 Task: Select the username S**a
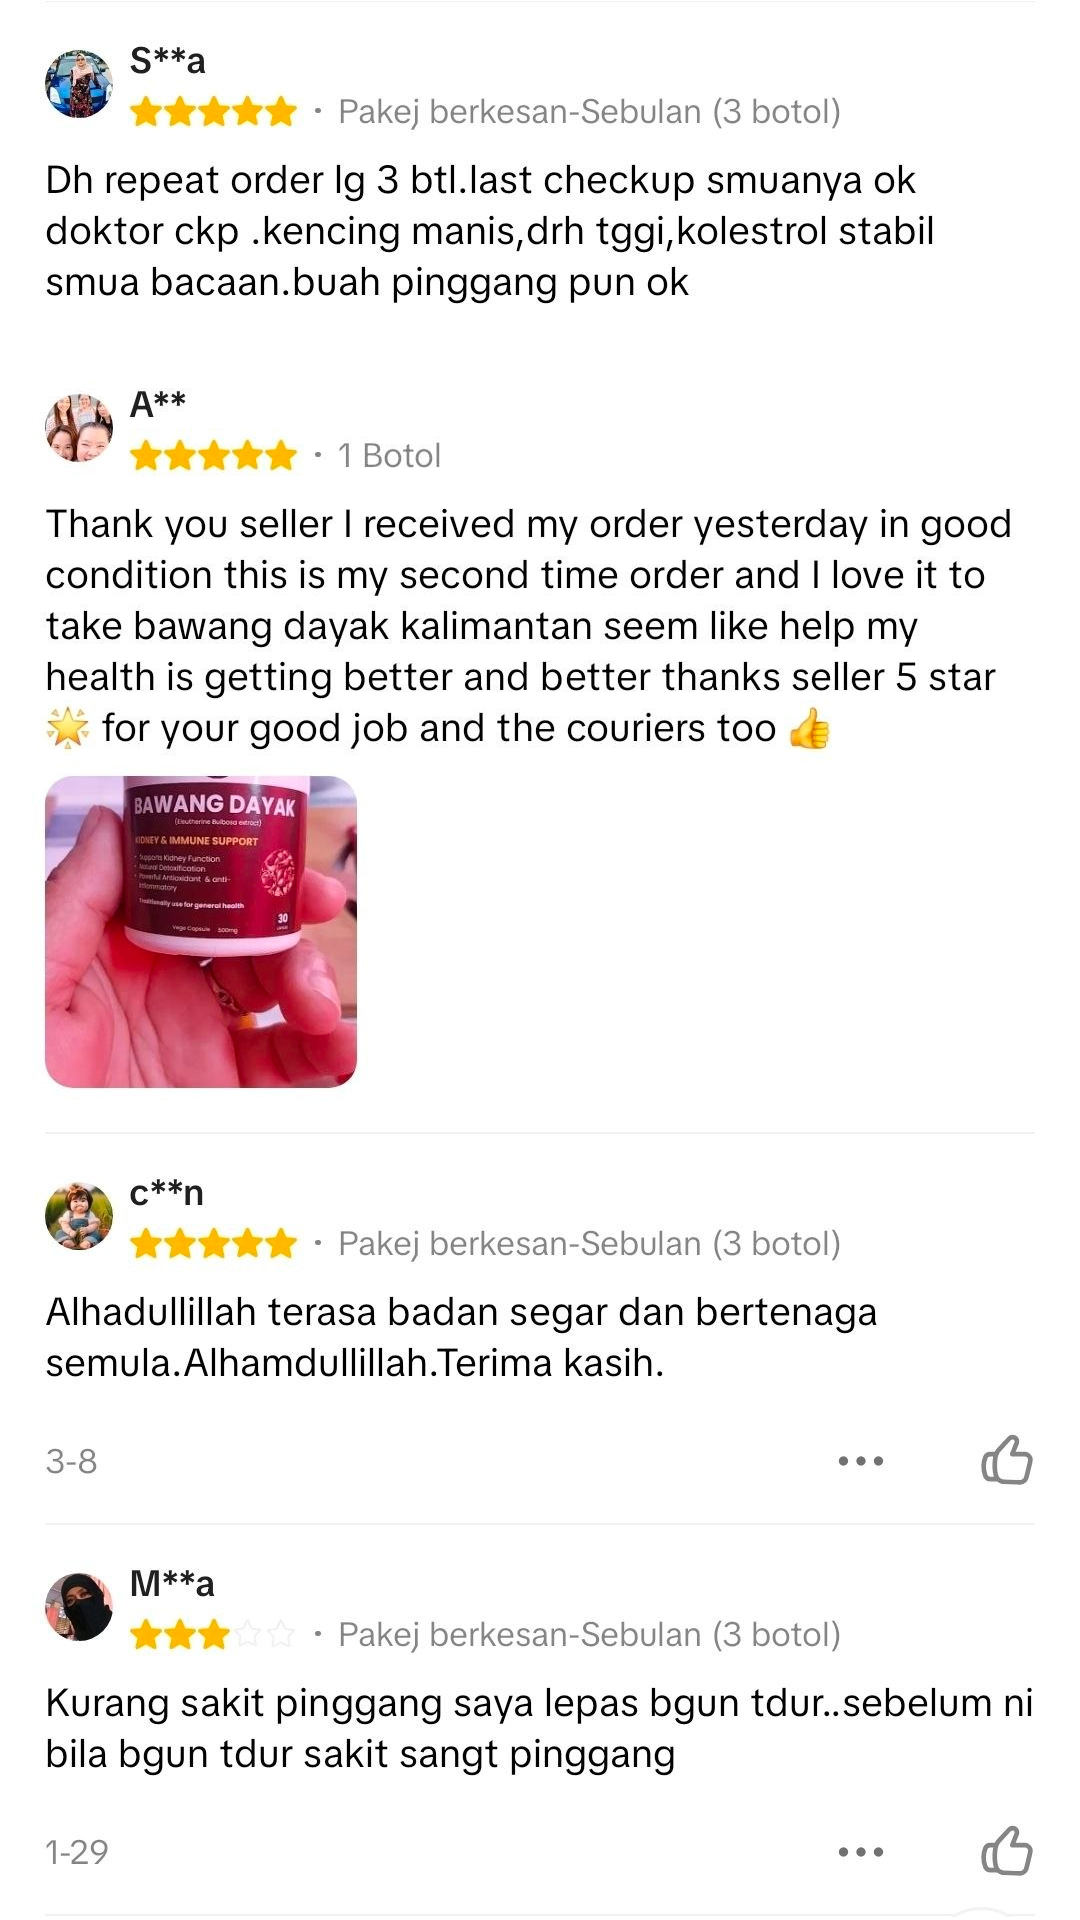tap(168, 61)
